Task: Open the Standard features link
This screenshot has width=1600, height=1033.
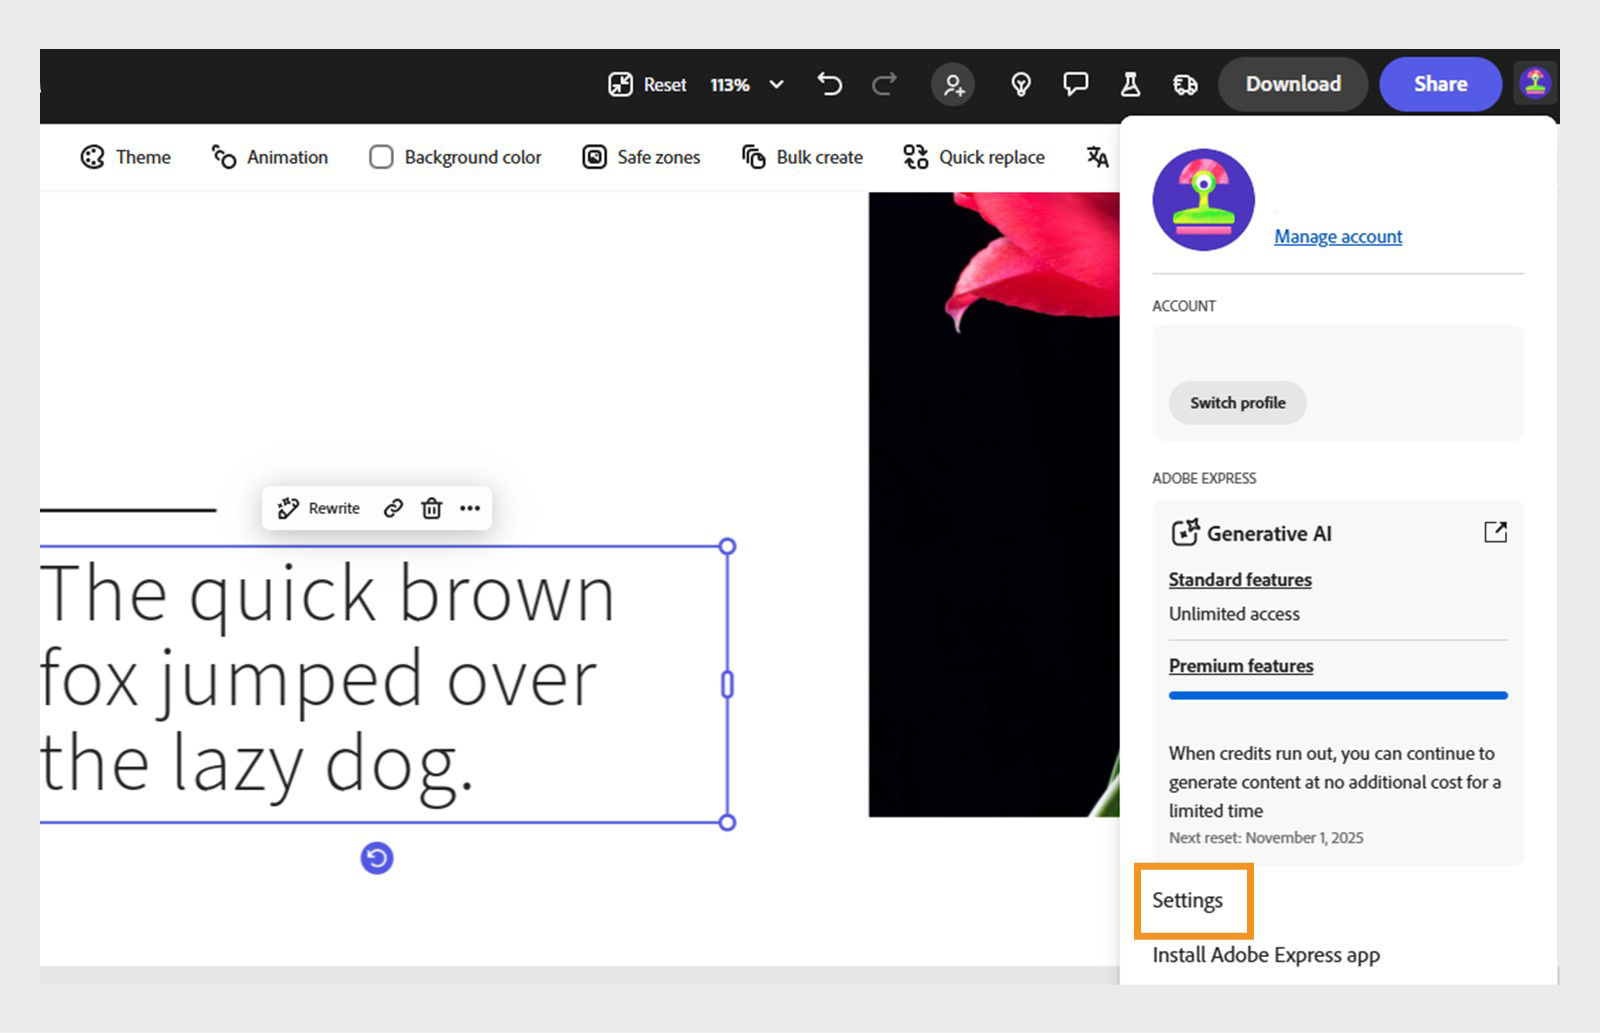Action: click(1240, 580)
